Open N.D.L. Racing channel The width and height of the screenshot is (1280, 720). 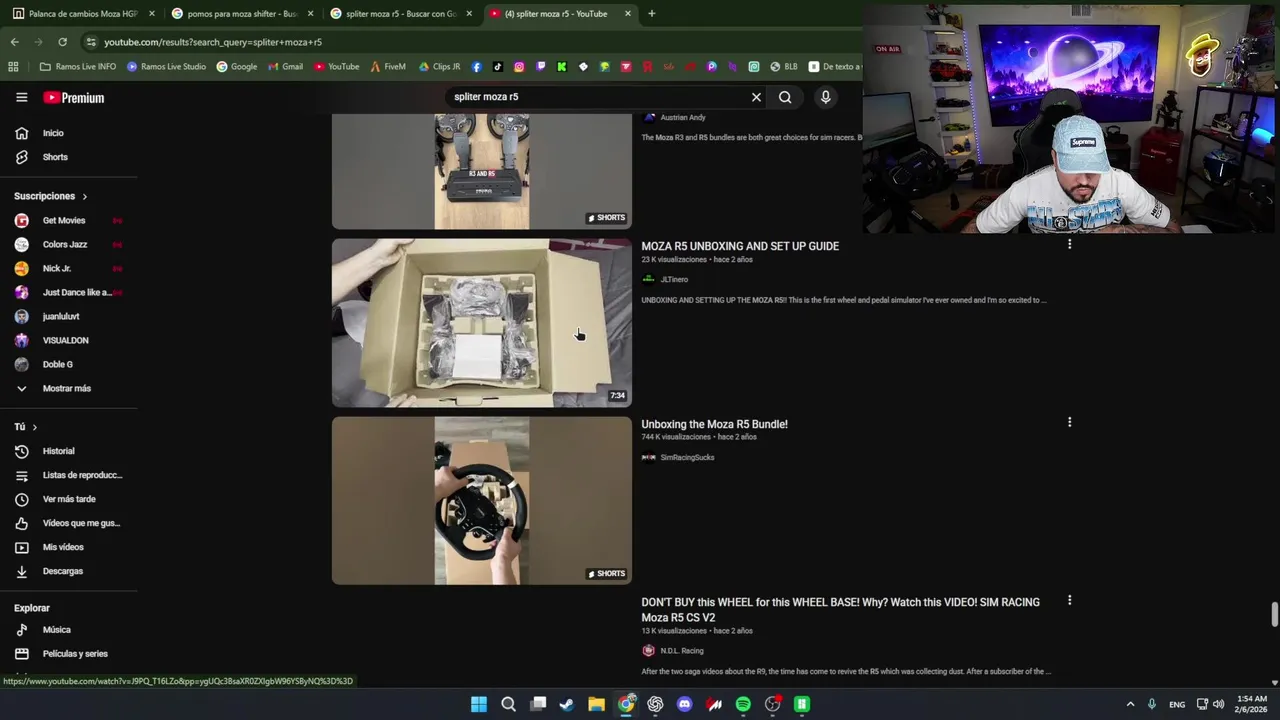point(682,651)
